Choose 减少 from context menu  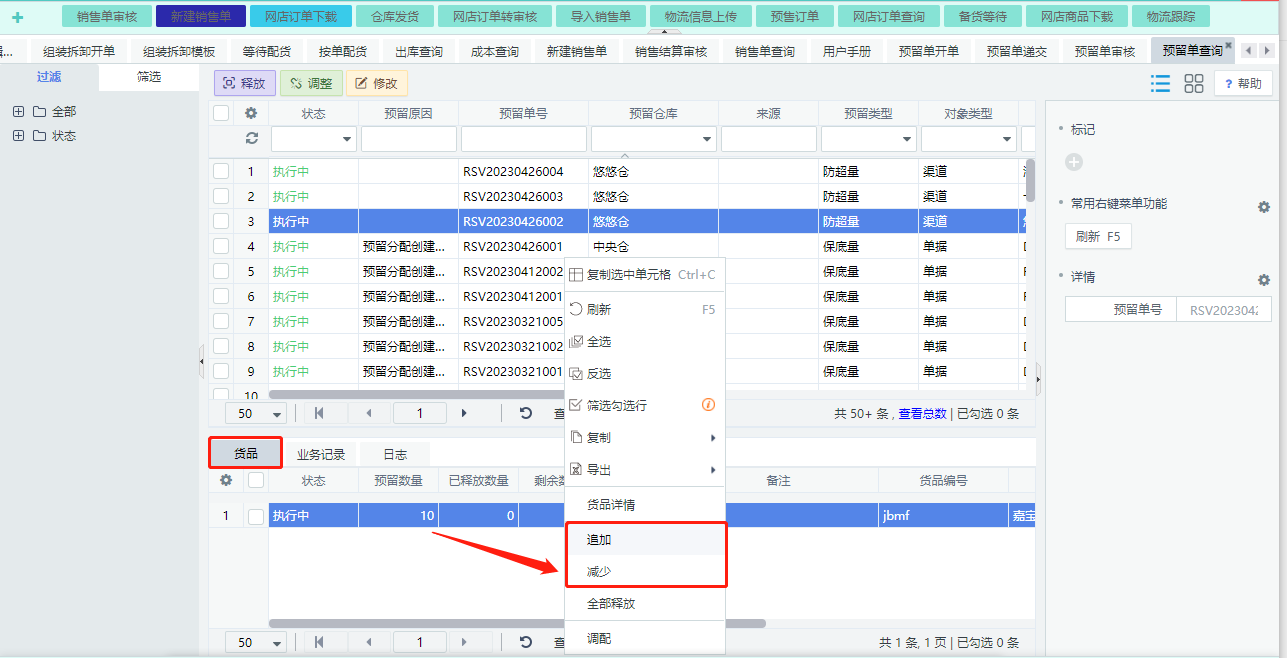pos(644,571)
